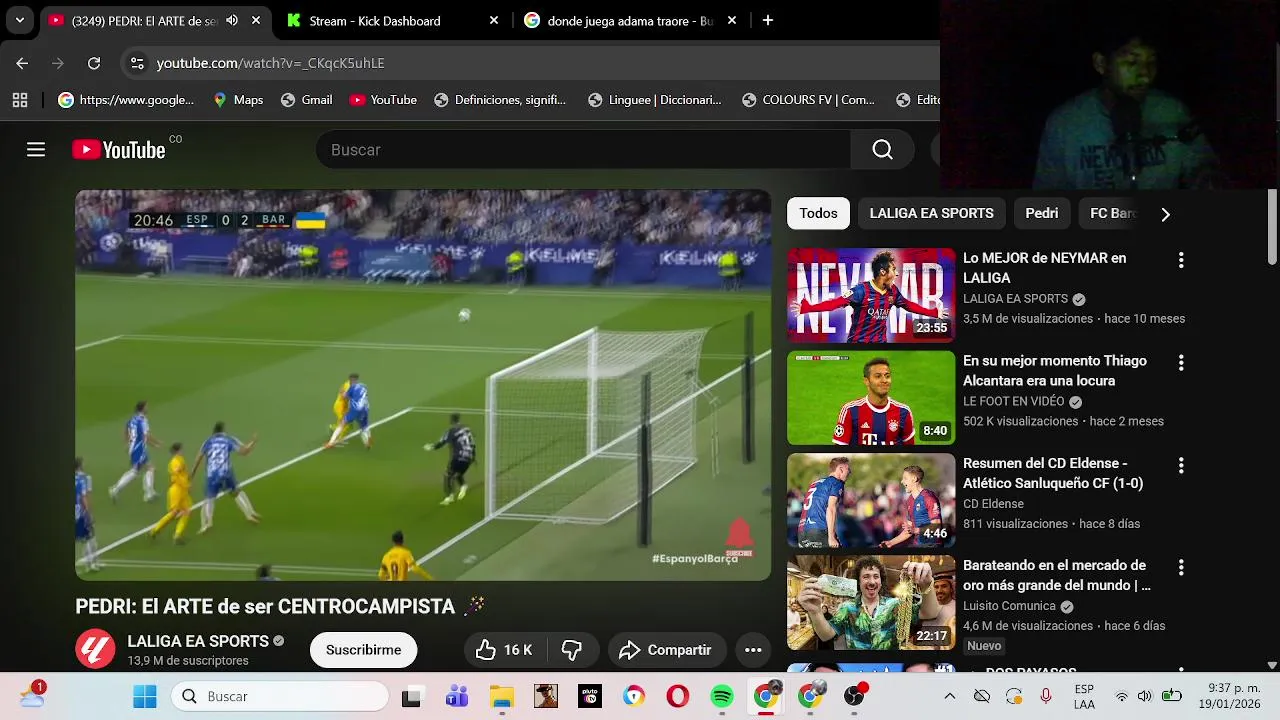1280x720 pixels.
Task: Open Spotify from the taskbar
Action: click(721, 696)
